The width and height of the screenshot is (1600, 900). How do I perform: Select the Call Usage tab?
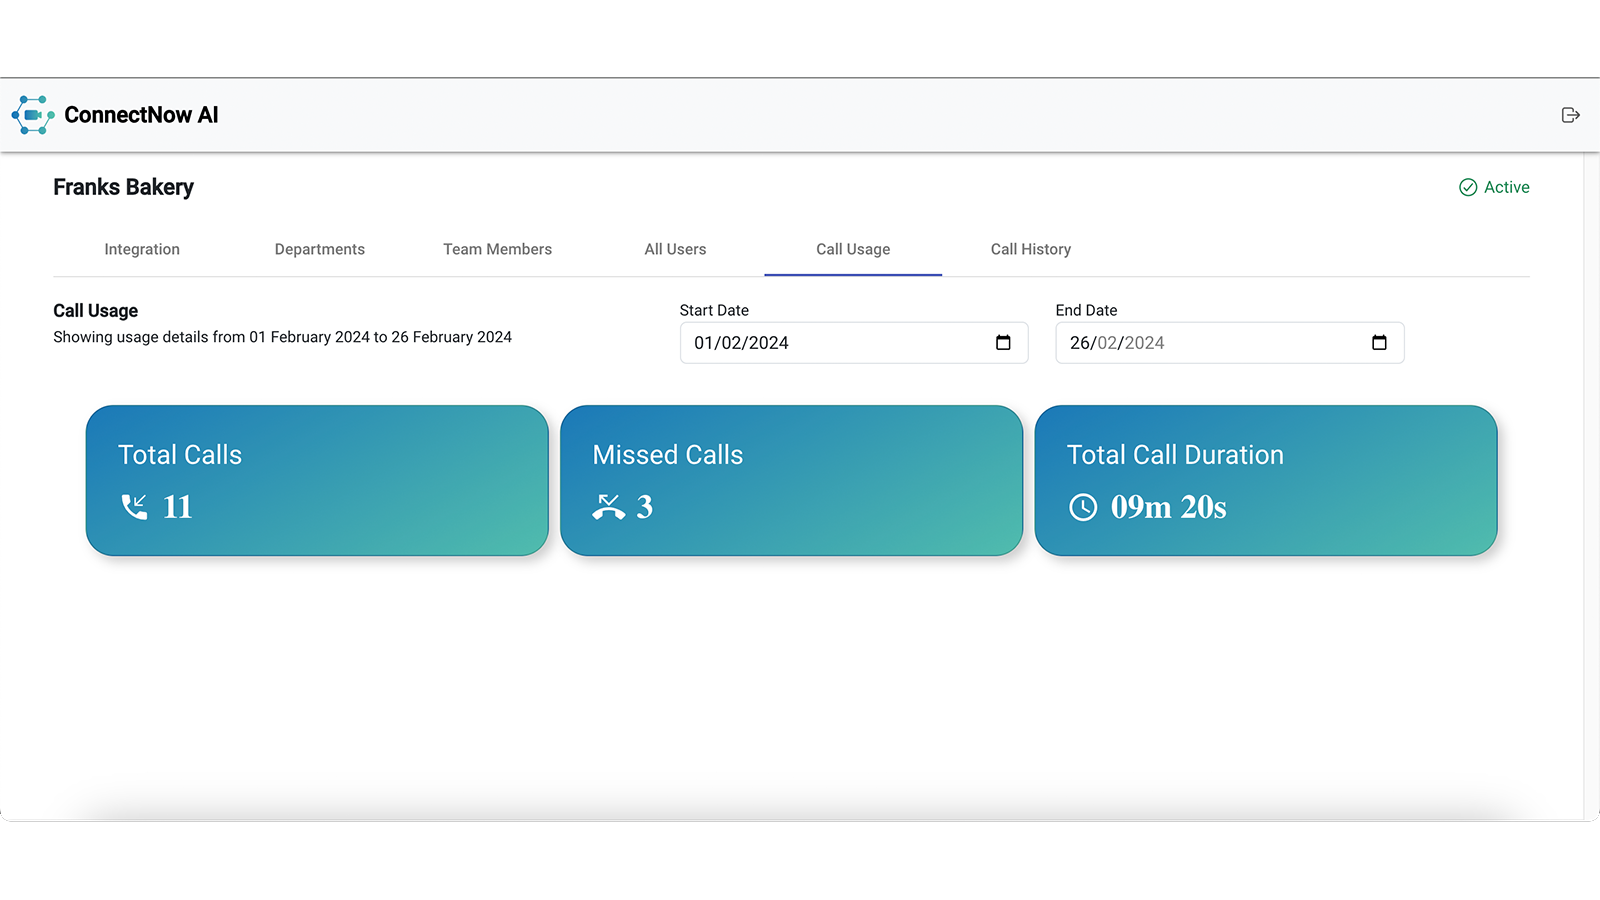(x=853, y=249)
